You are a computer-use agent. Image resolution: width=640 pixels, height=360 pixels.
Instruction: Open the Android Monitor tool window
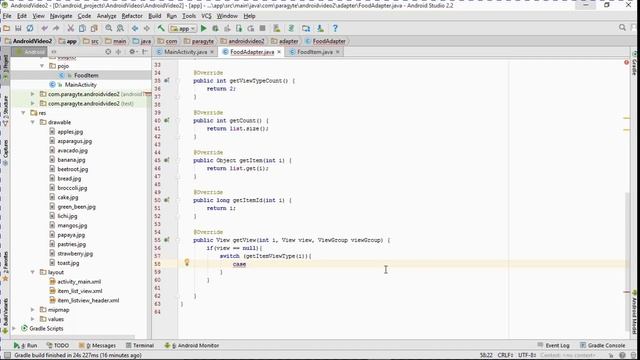[191, 345]
